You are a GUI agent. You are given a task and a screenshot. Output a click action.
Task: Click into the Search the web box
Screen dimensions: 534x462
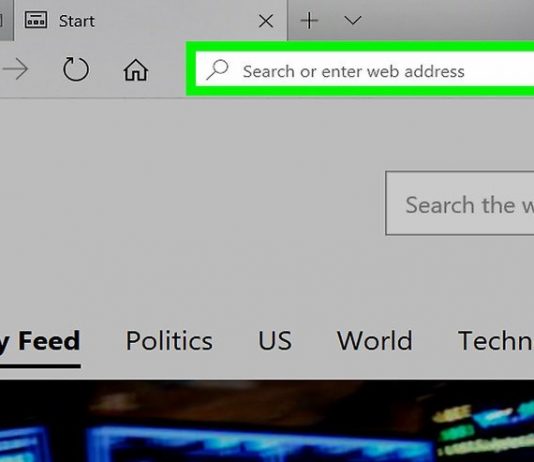pos(460,203)
